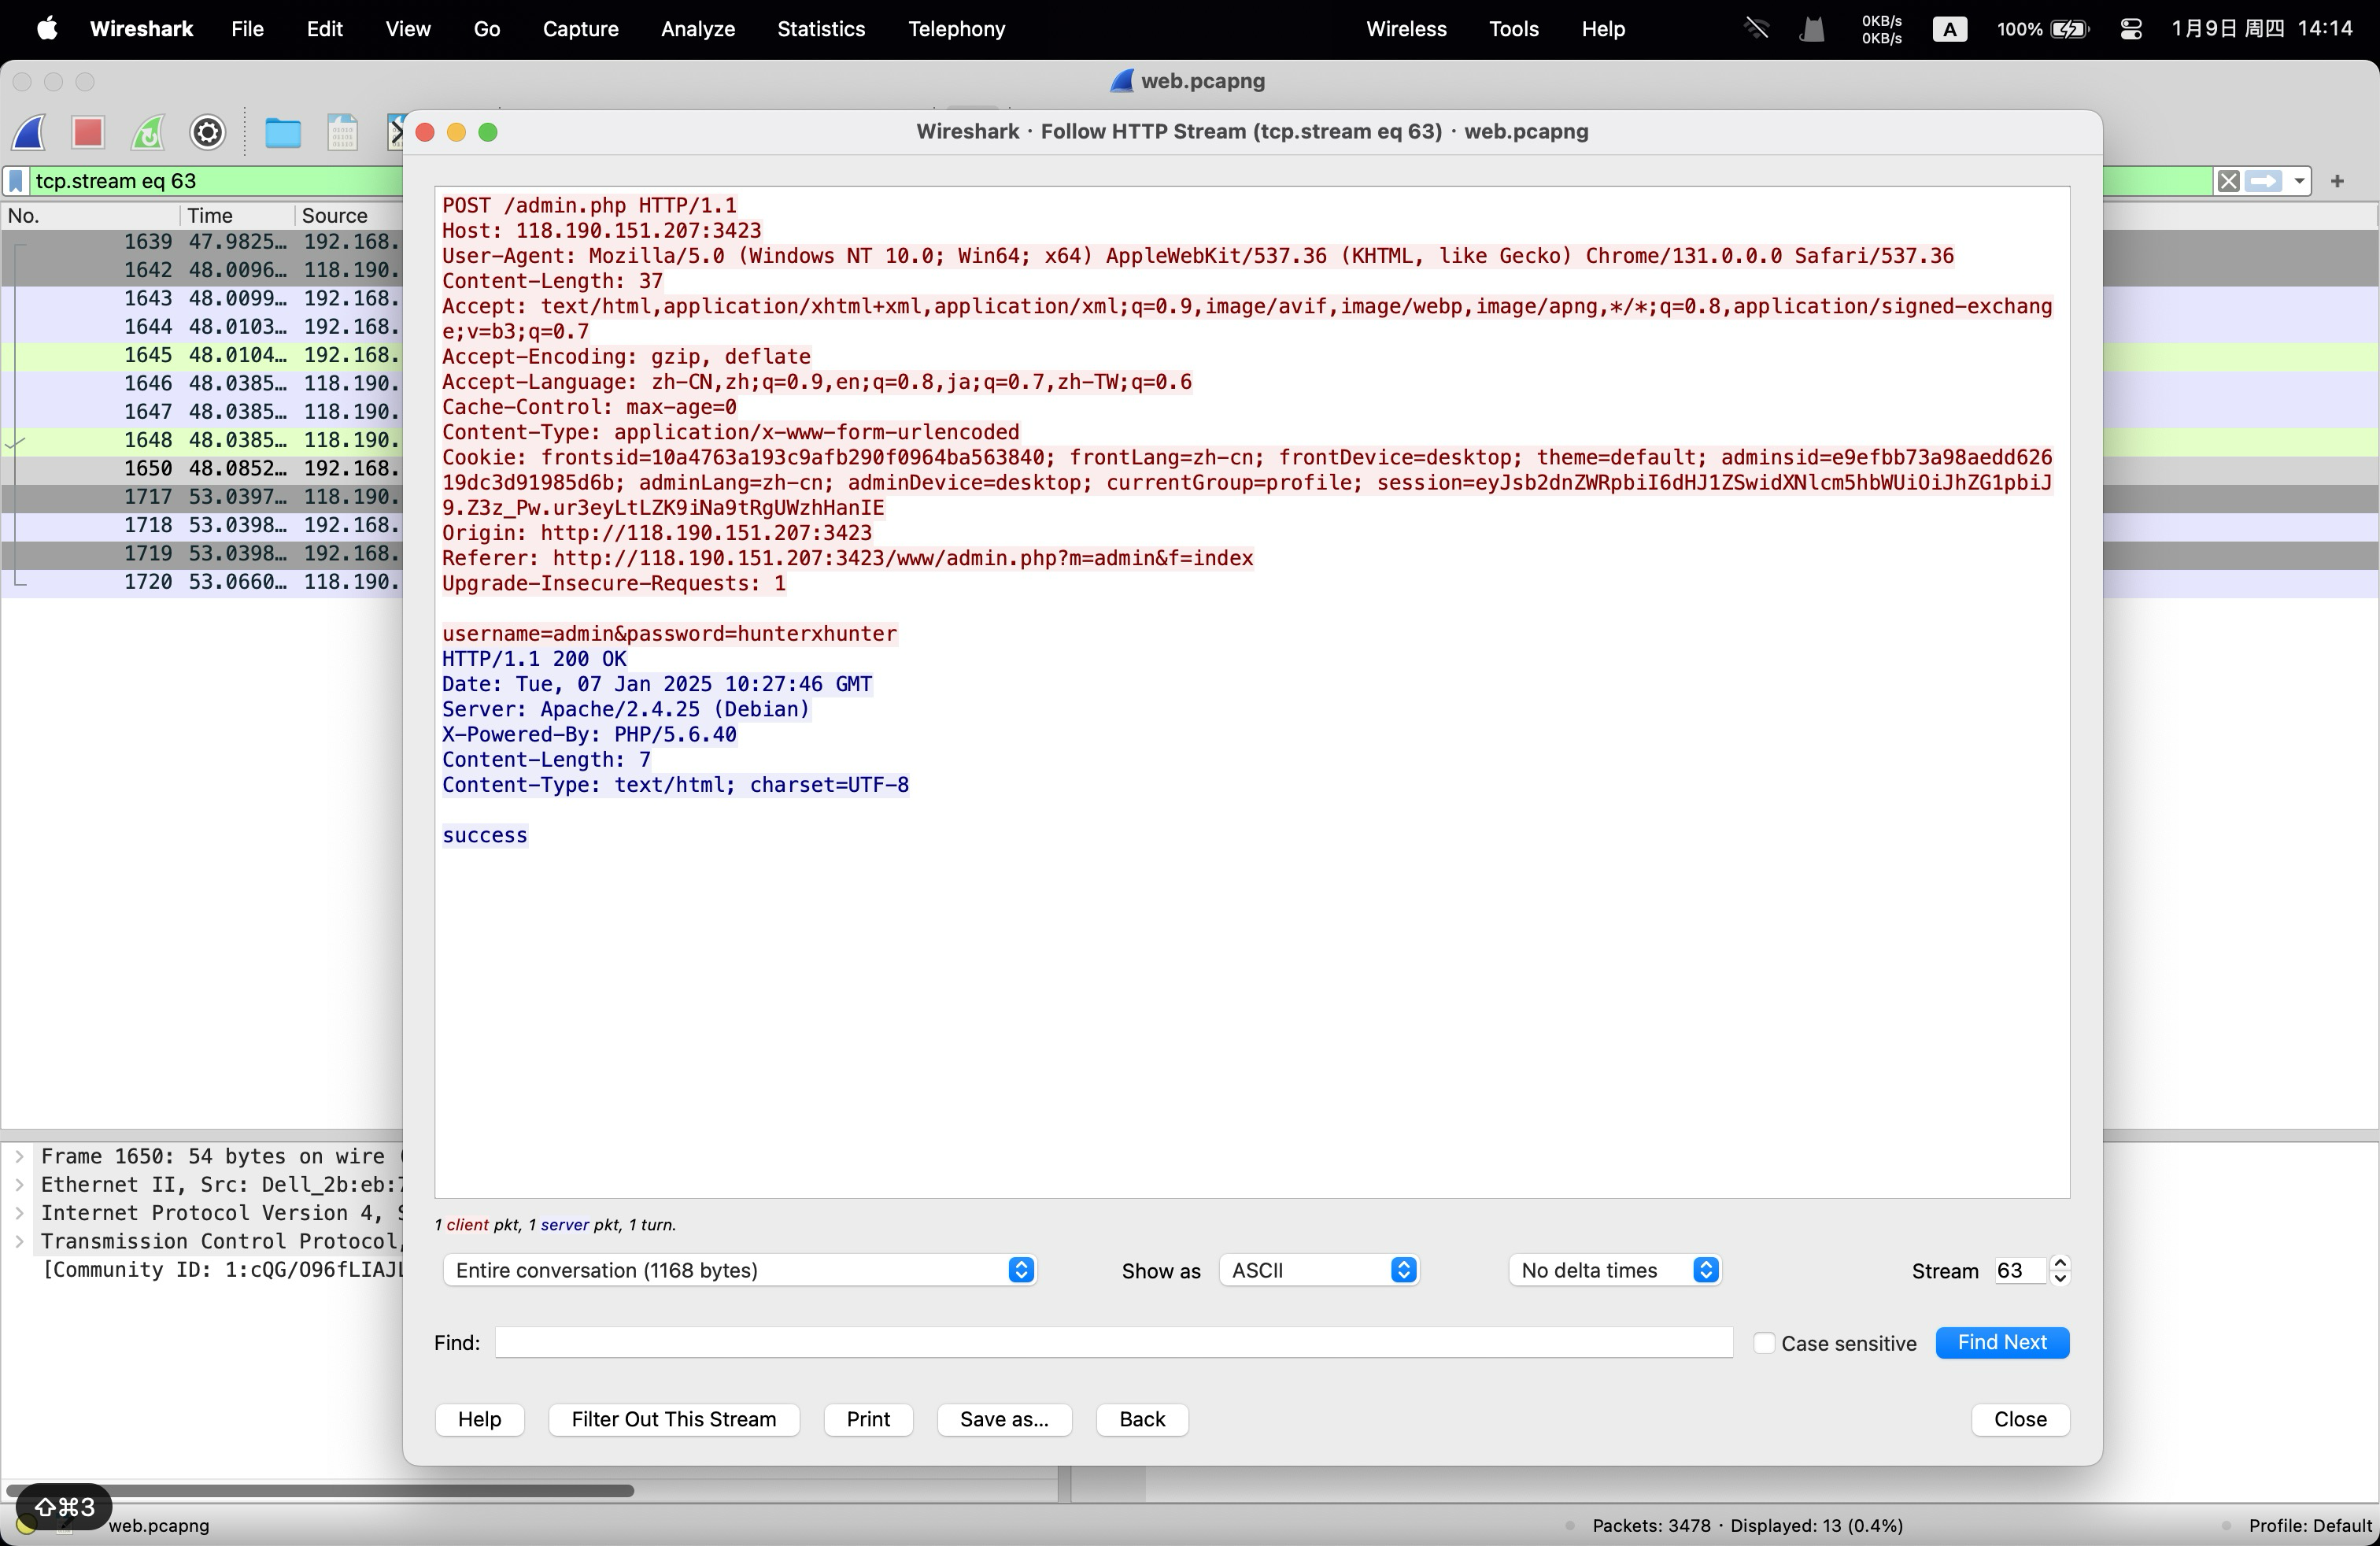Click the Print button

pos(868,1419)
